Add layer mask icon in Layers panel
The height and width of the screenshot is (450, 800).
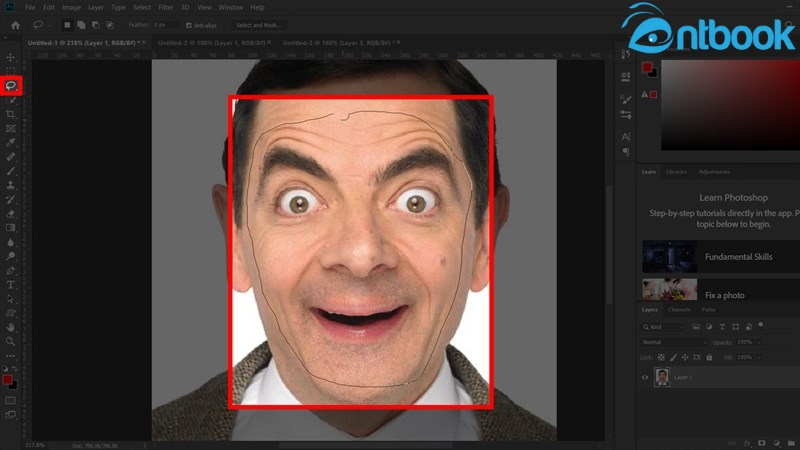762,443
